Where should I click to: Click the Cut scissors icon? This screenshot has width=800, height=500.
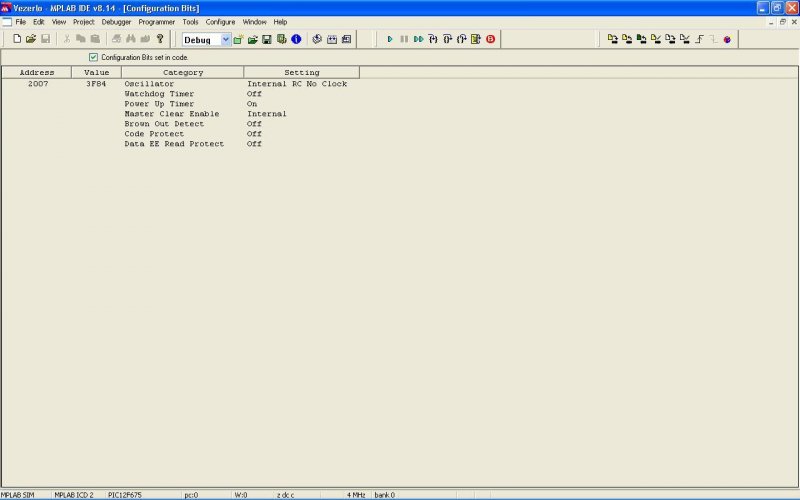(67, 39)
